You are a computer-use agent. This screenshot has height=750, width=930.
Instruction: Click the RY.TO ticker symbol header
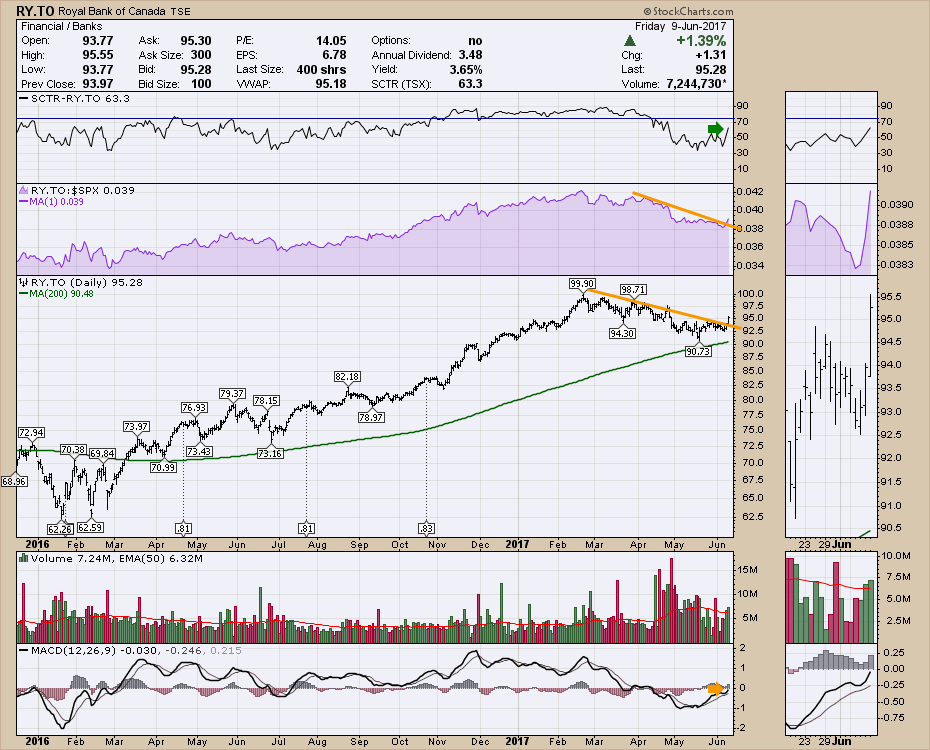pyautogui.click(x=34, y=11)
